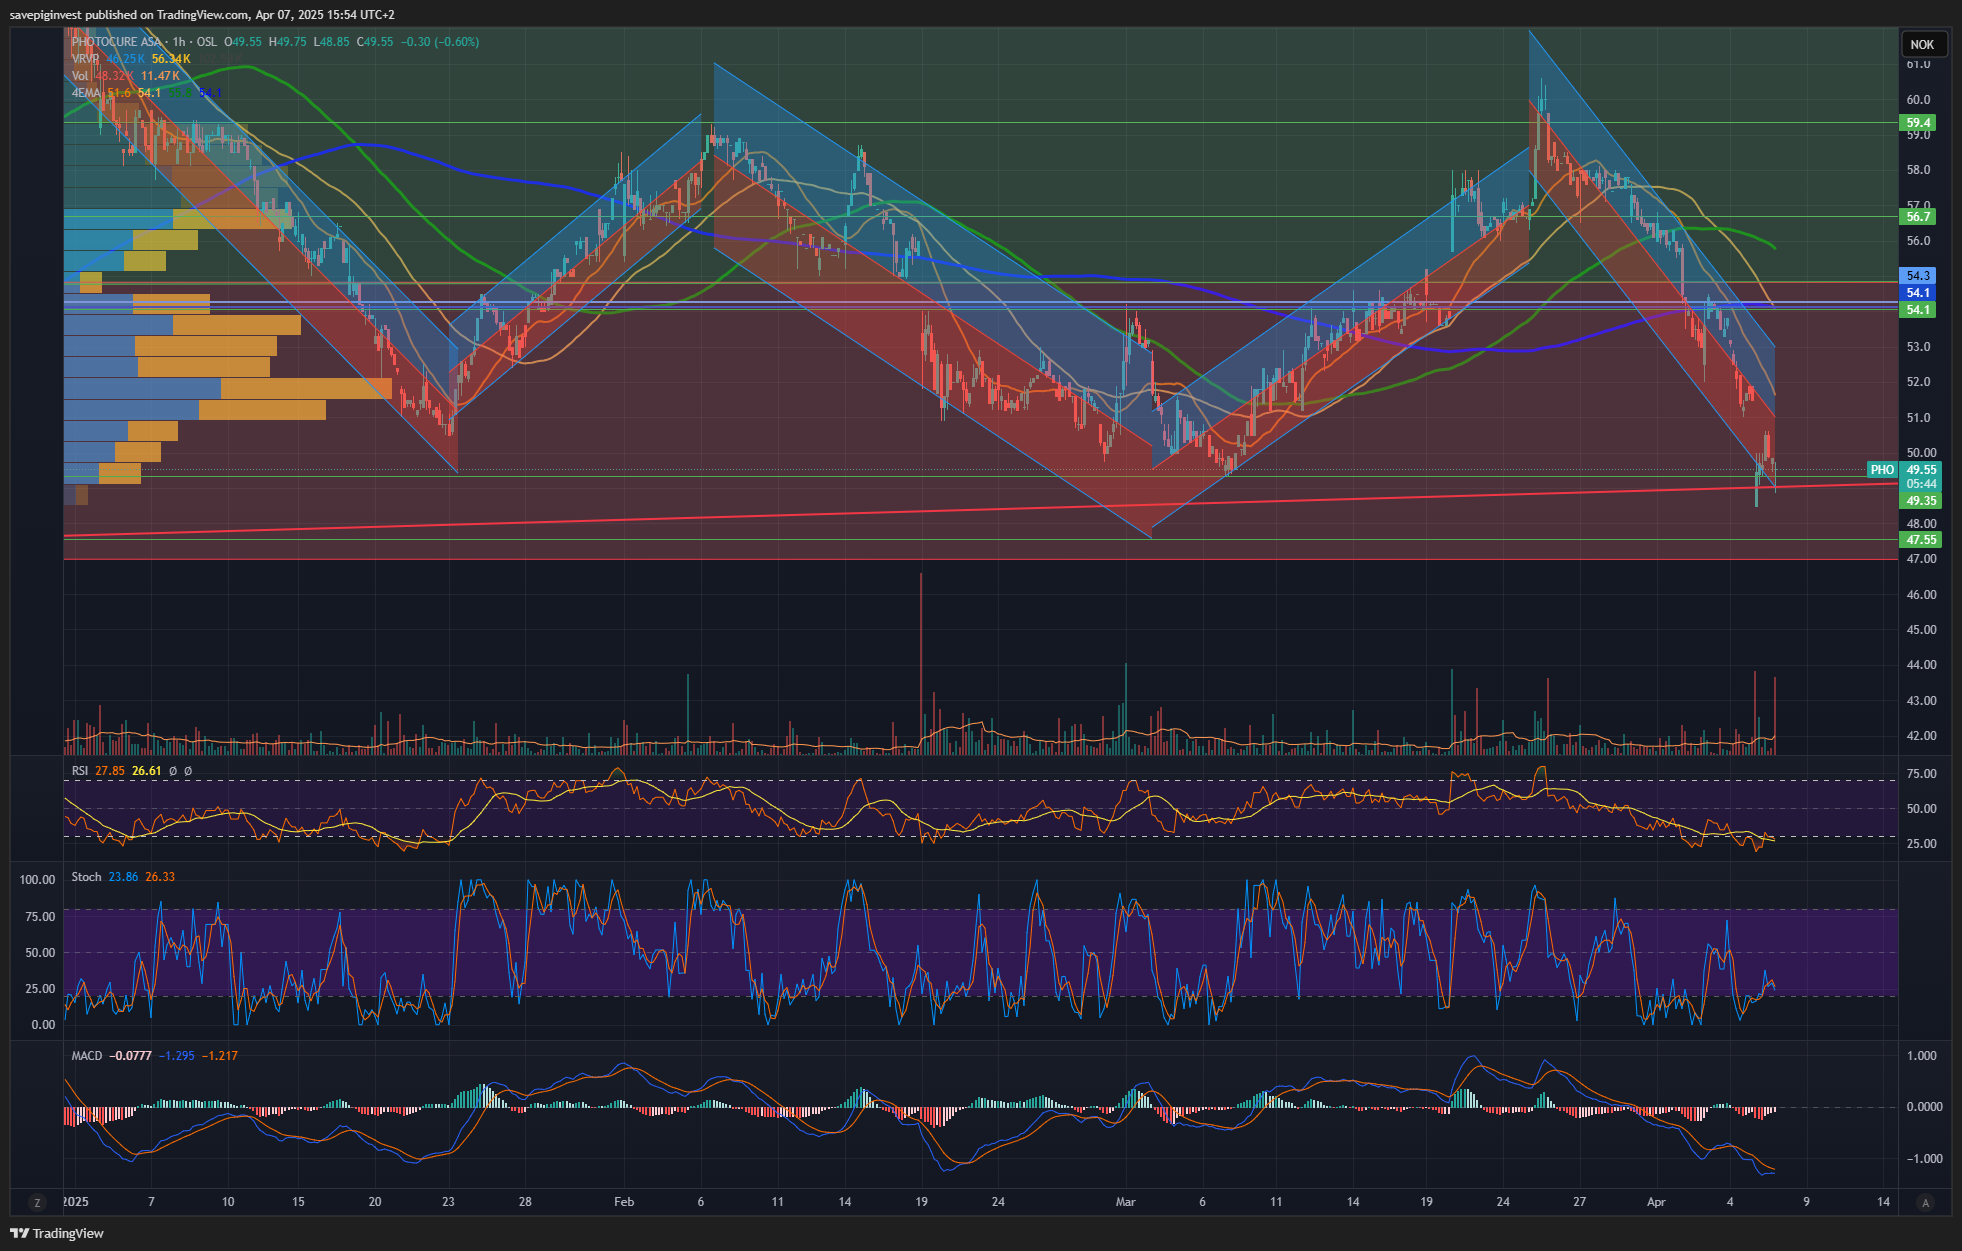
Task: Click the -0.30 (-0.60%) change value
Action: [x=440, y=42]
